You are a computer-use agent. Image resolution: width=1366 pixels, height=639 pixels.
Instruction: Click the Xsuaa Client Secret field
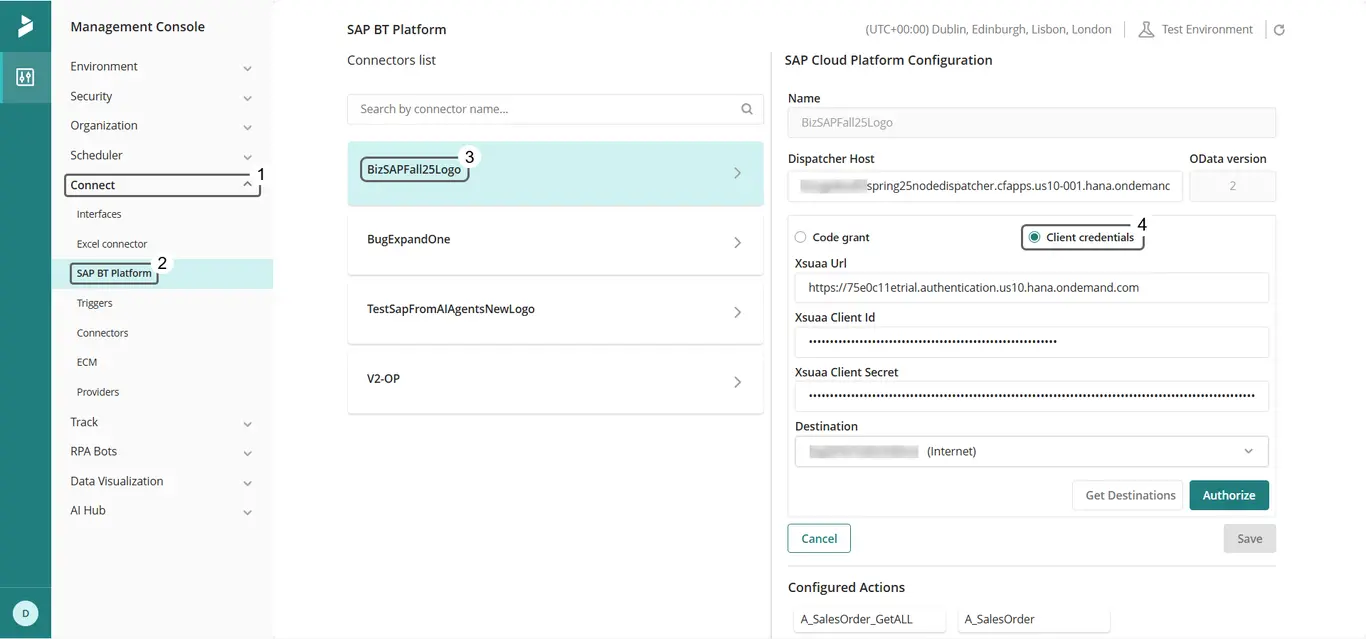pyautogui.click(x=1031, y=395)
